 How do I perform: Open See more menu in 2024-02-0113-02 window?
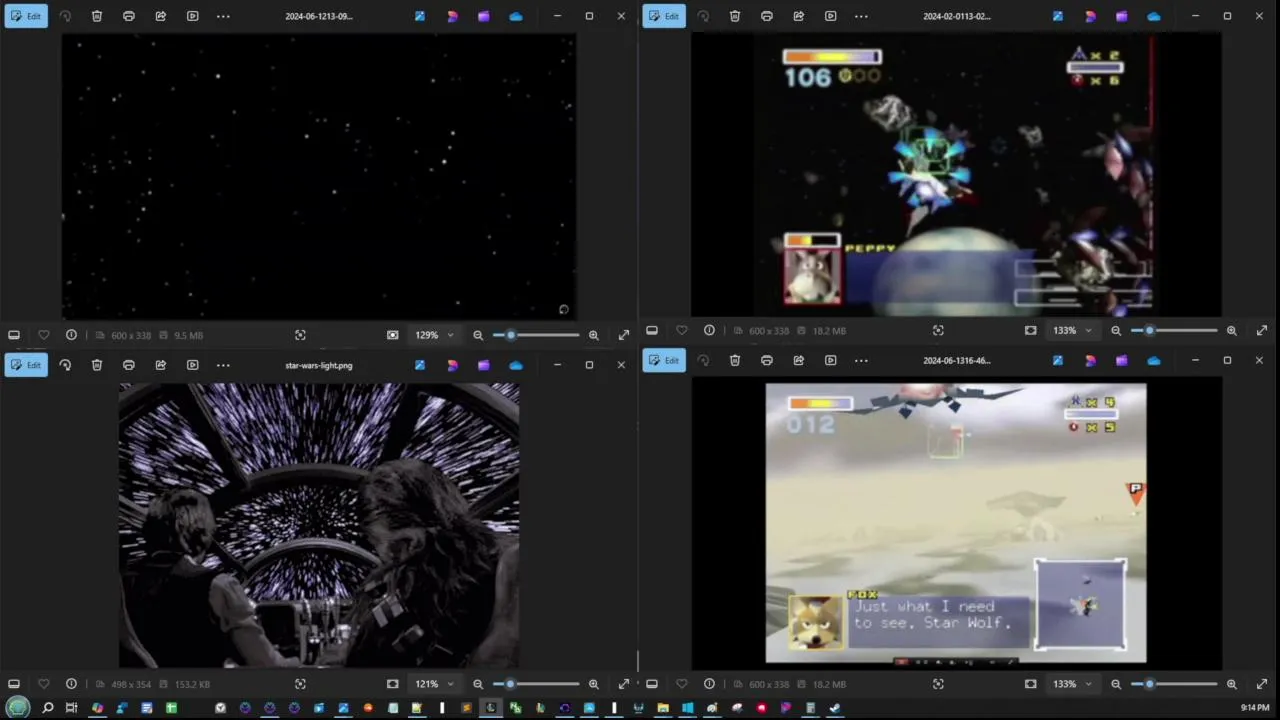coord(861,16)
